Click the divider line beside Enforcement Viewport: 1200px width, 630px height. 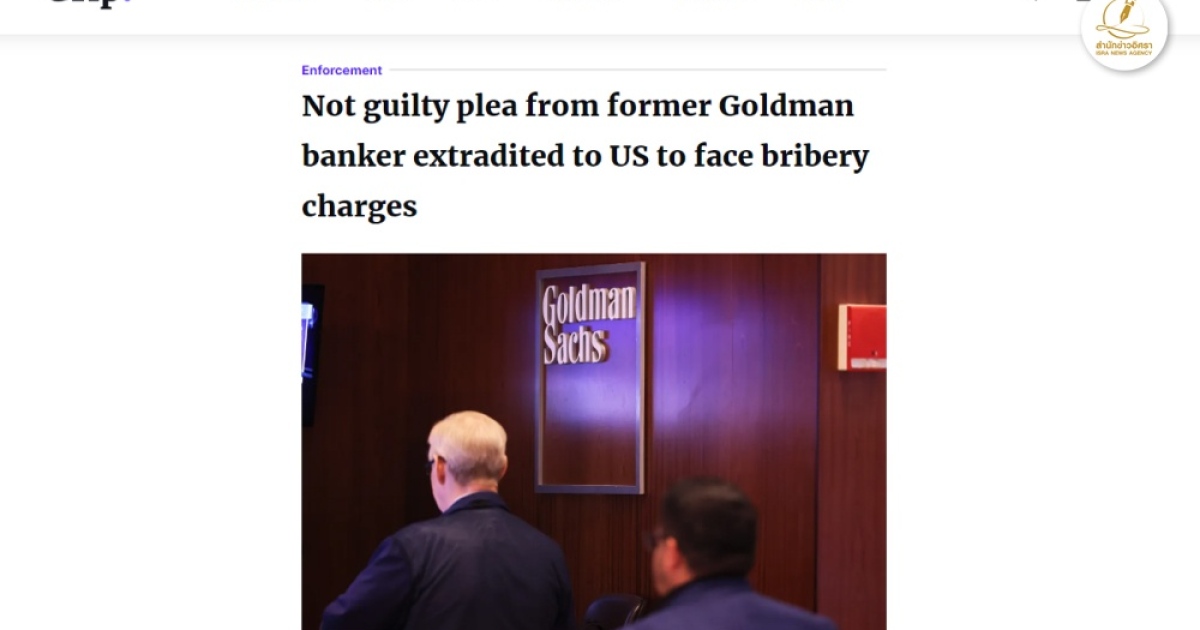tap(635, 70)
